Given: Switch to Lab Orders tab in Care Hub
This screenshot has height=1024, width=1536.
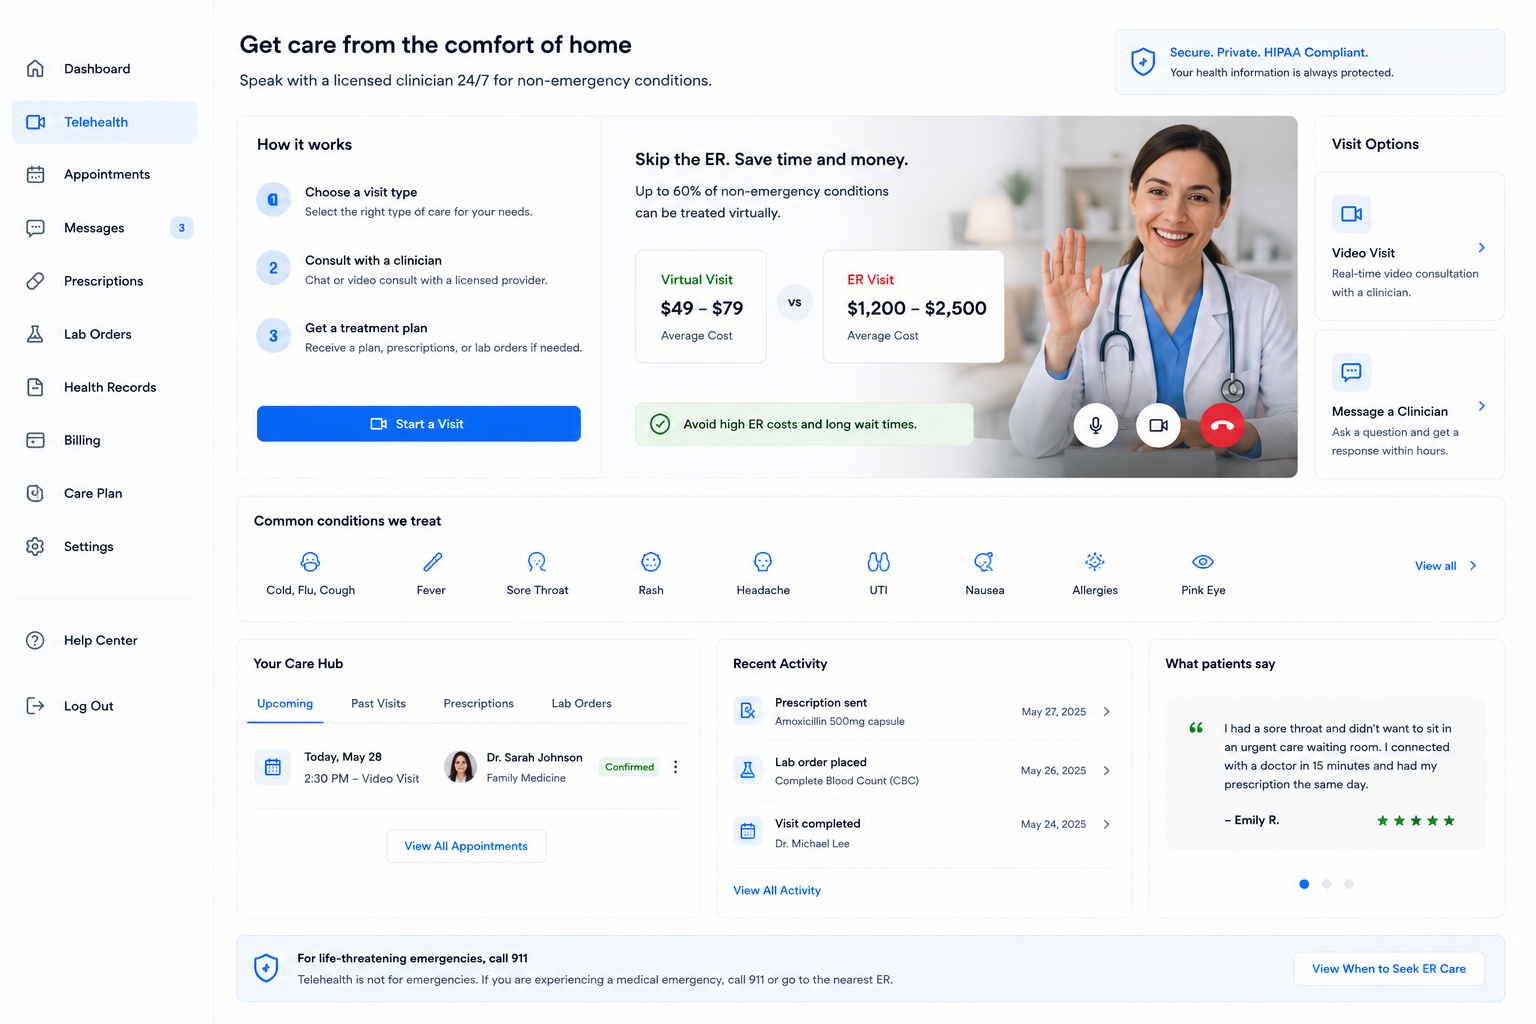Looking at the screenshot, I should (x=581, y=704).
